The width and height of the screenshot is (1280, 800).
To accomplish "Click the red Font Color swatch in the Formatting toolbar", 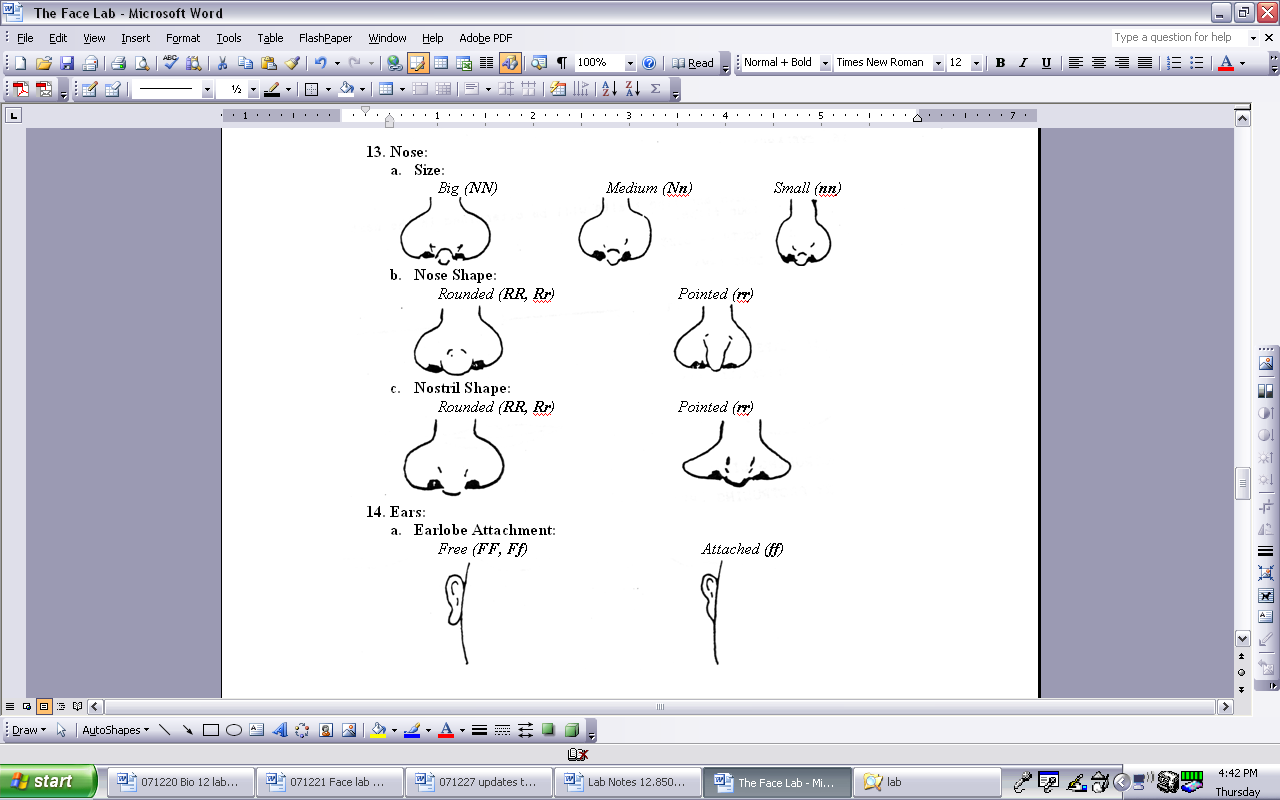I will (1226, 63).
